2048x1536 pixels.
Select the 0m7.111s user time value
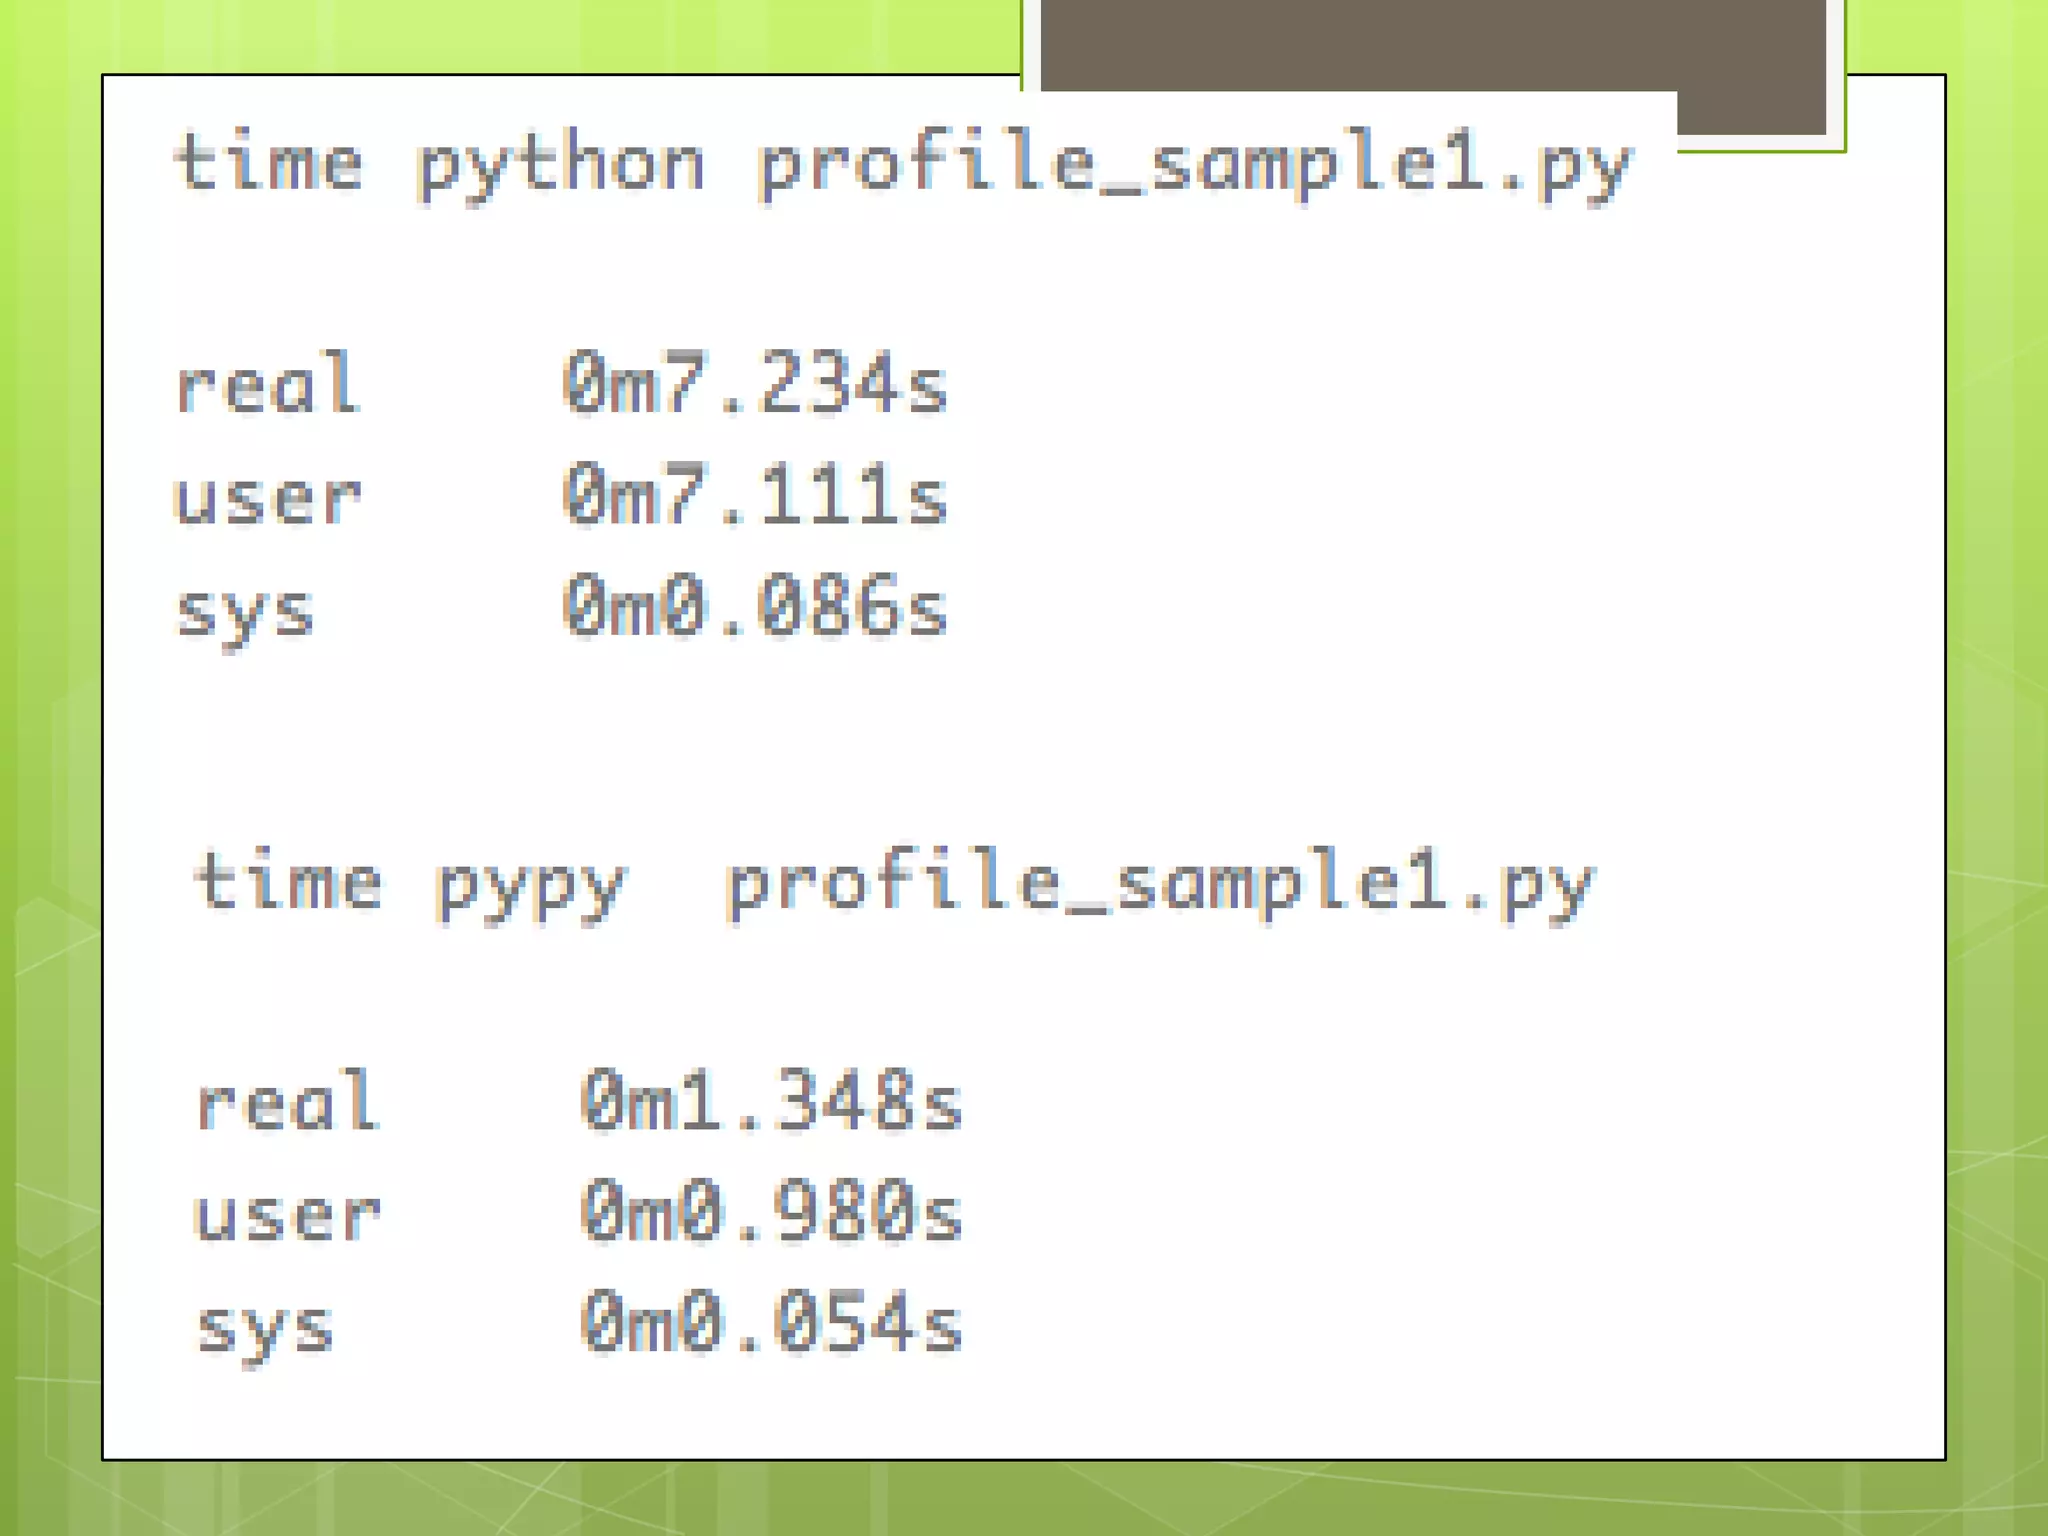[755, 497]
